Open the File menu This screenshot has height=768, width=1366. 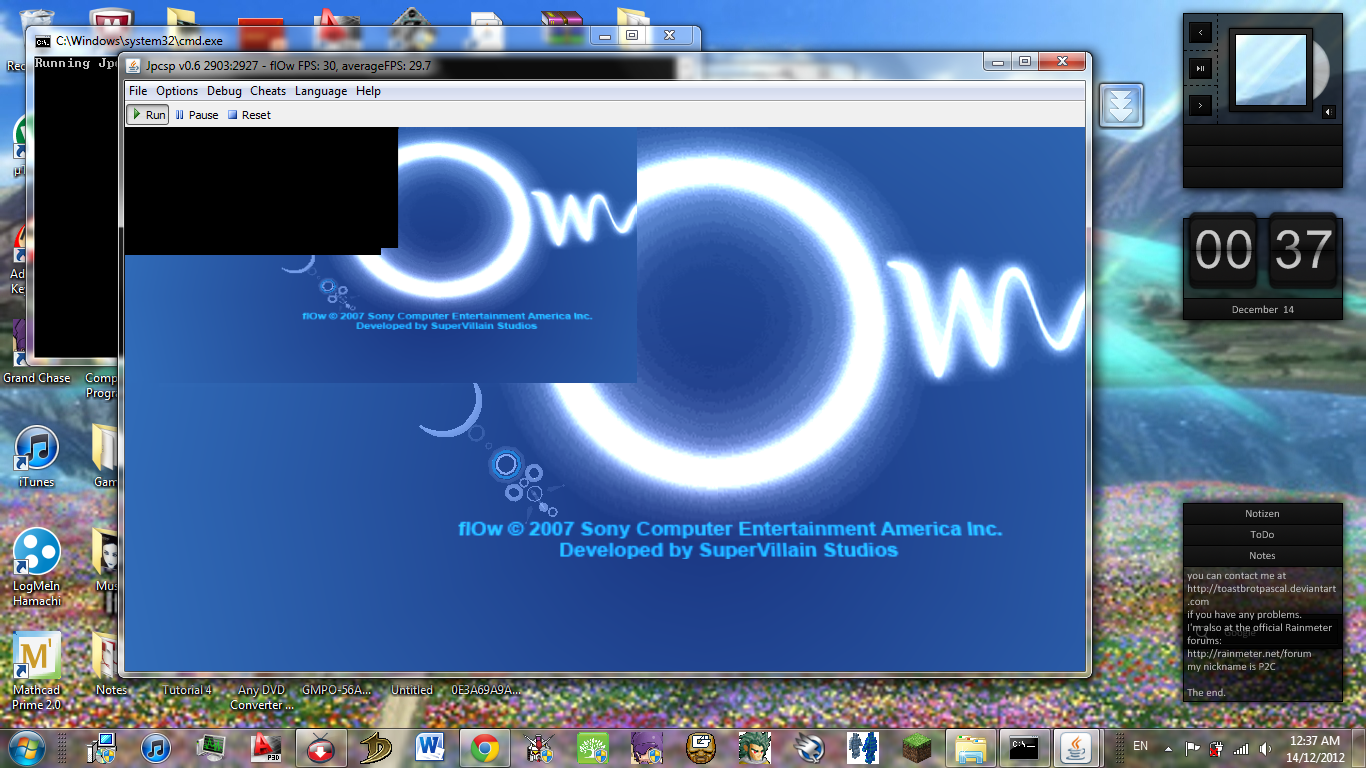click(138, 91)
